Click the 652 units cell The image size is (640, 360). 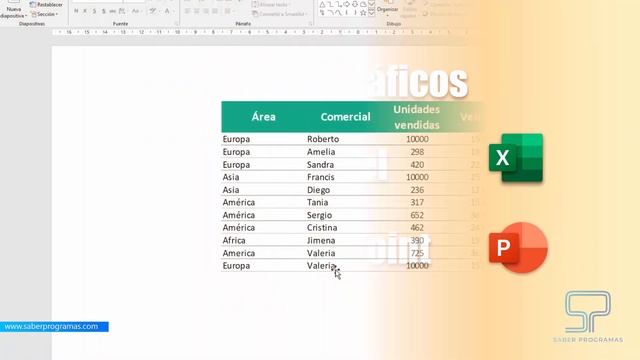[417, 215]
